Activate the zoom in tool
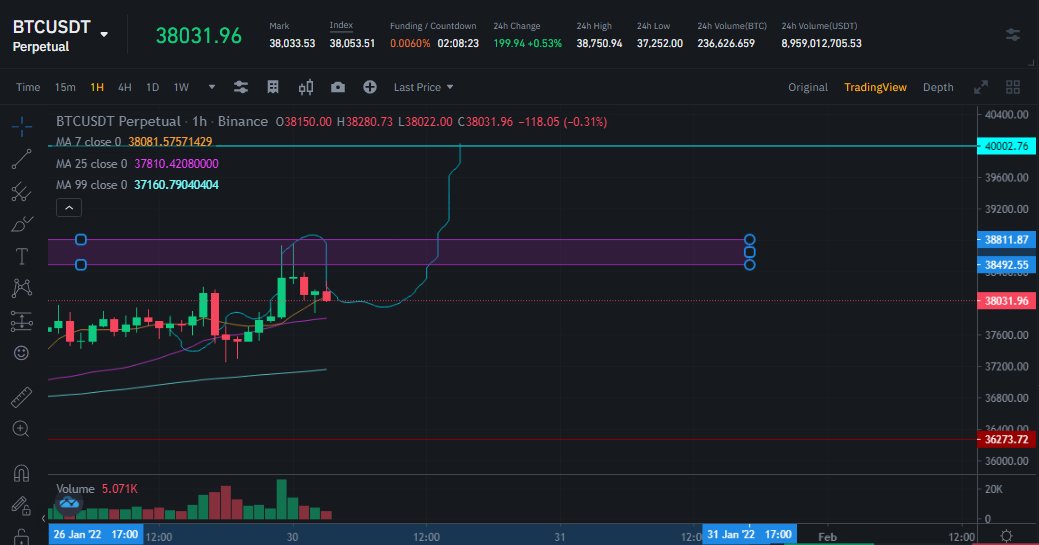The height and width of the screenshot is (545, 1039). click(21, 429)
